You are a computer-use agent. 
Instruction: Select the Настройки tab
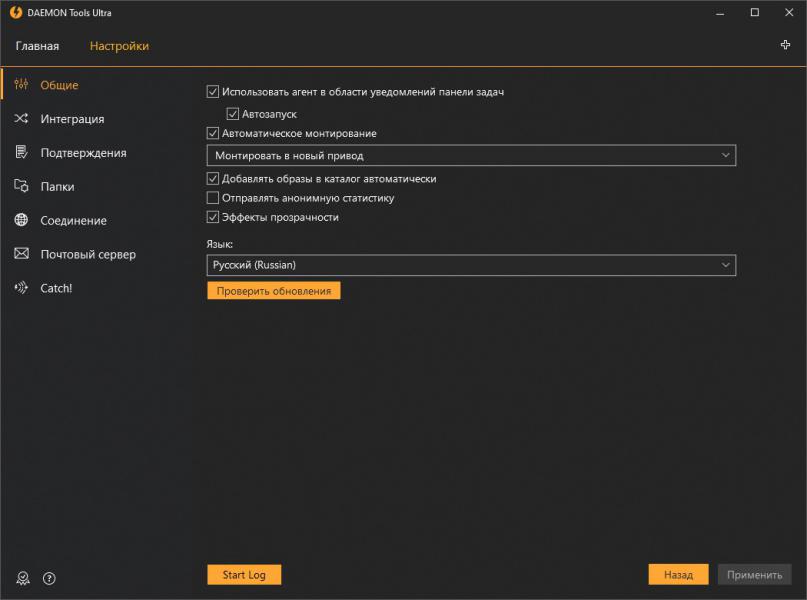[119, 46]
